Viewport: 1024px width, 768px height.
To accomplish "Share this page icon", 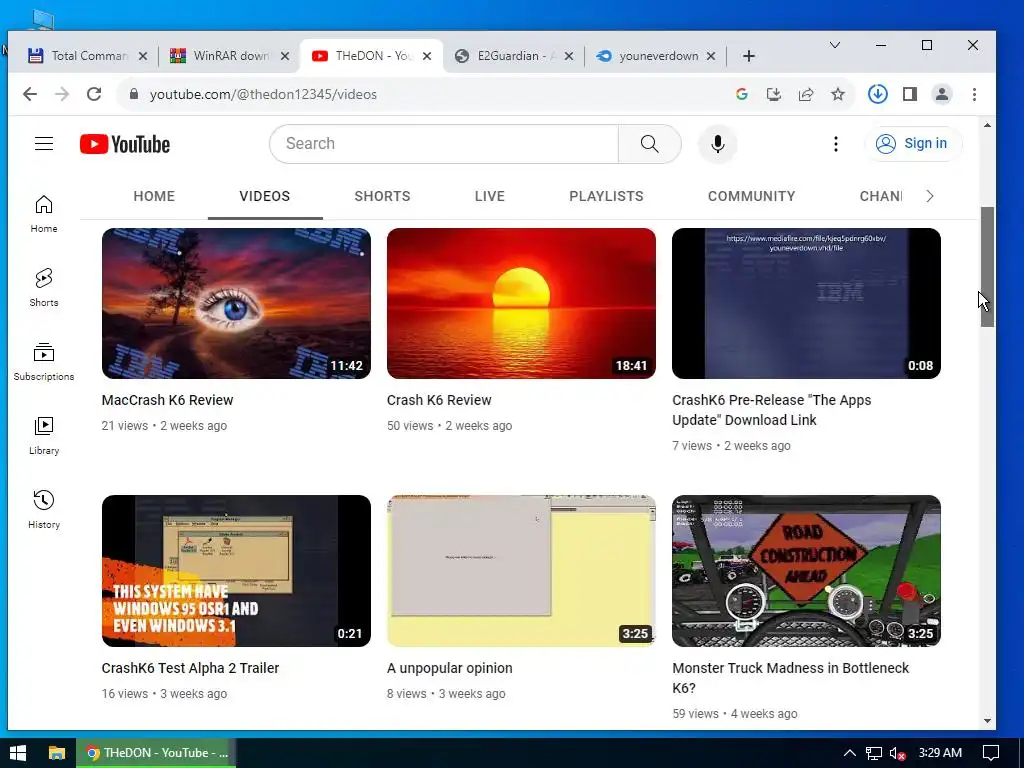I will click(806, 94).
